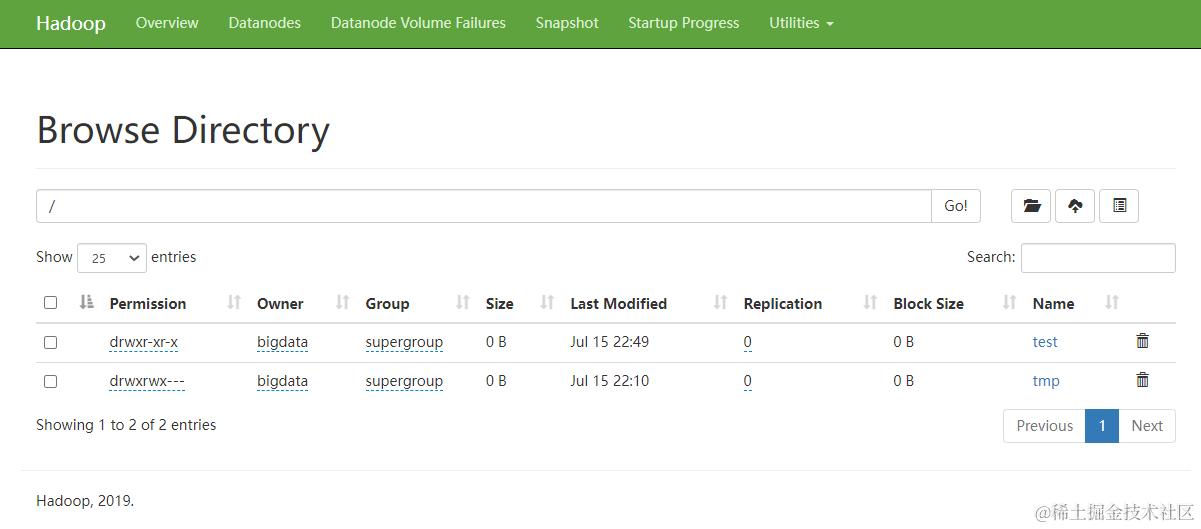Screen dimensions: 1201x529
Task: Click Jul 15 22:10 modified time
Action: [609, 381]
